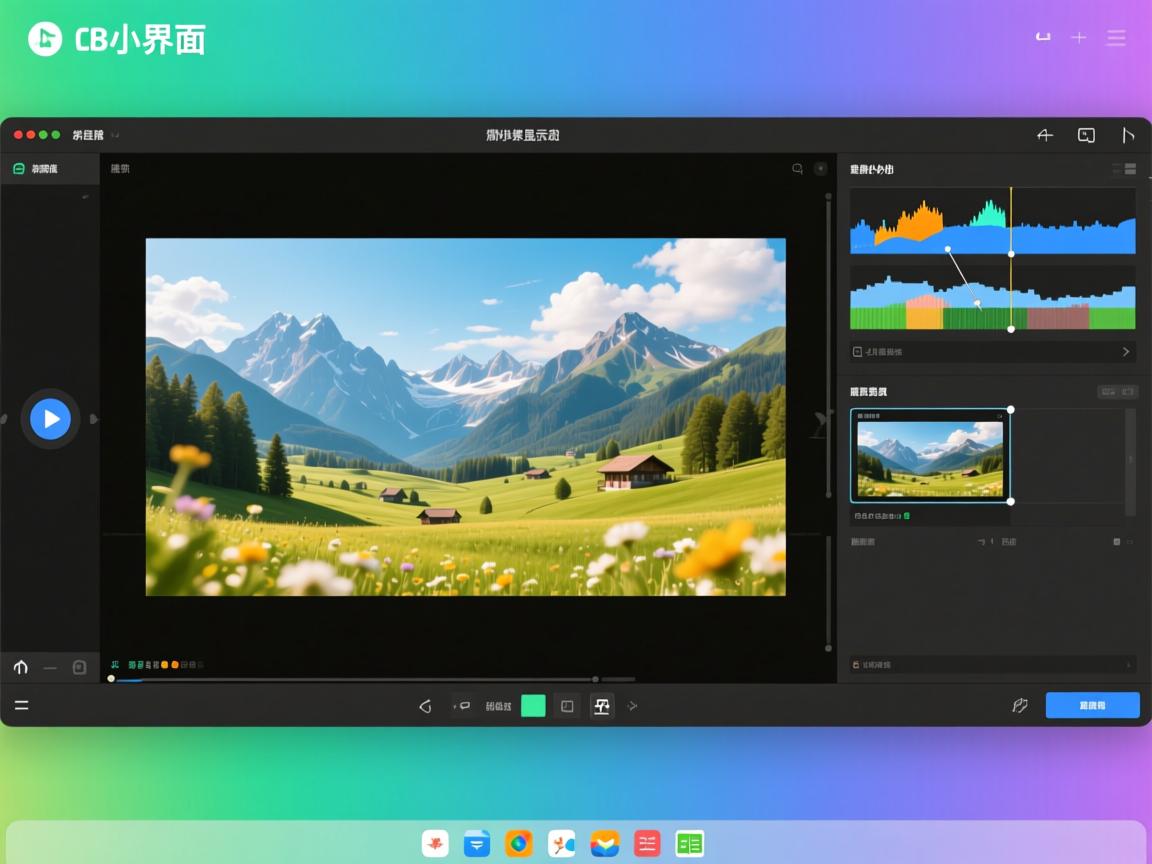Click the screen icon in window title bar
Viewport: 1152px width, 864px height.
[1086, 135]
